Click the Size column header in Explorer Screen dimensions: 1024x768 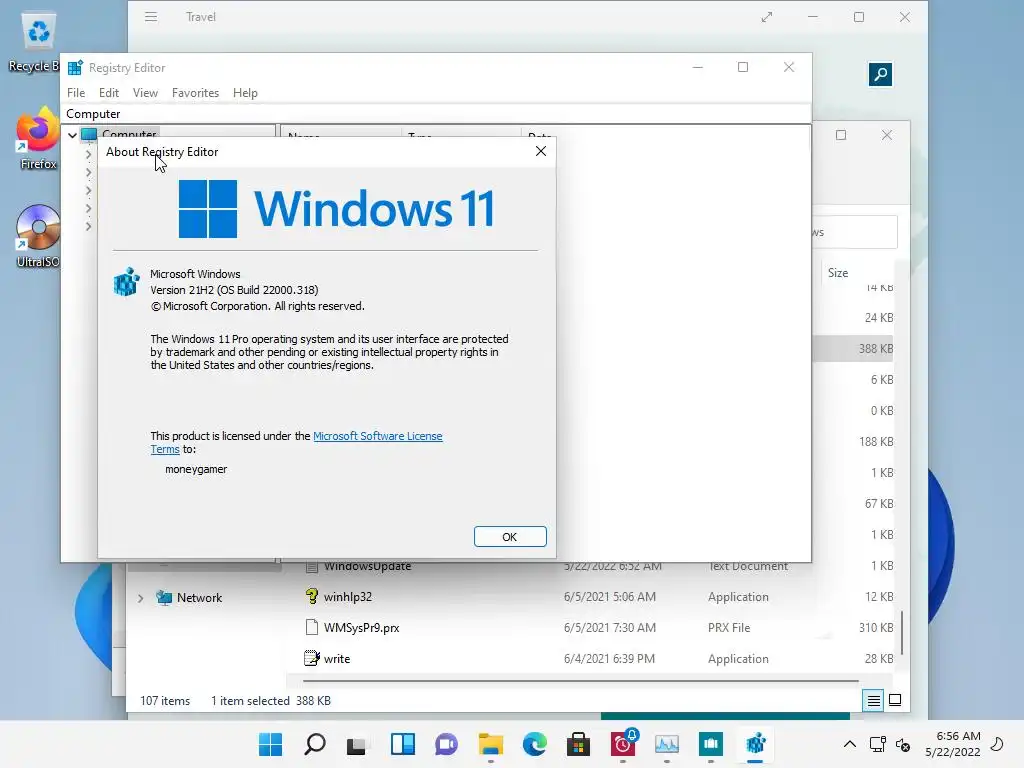[x=838, y=273]
